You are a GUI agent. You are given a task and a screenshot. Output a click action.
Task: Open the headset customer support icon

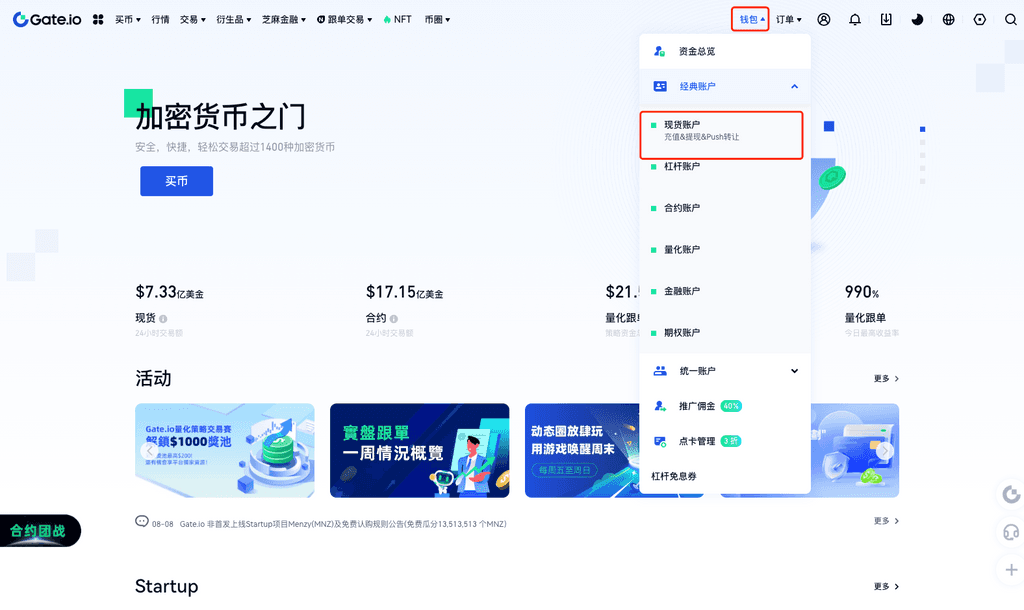coord(1011,532)
